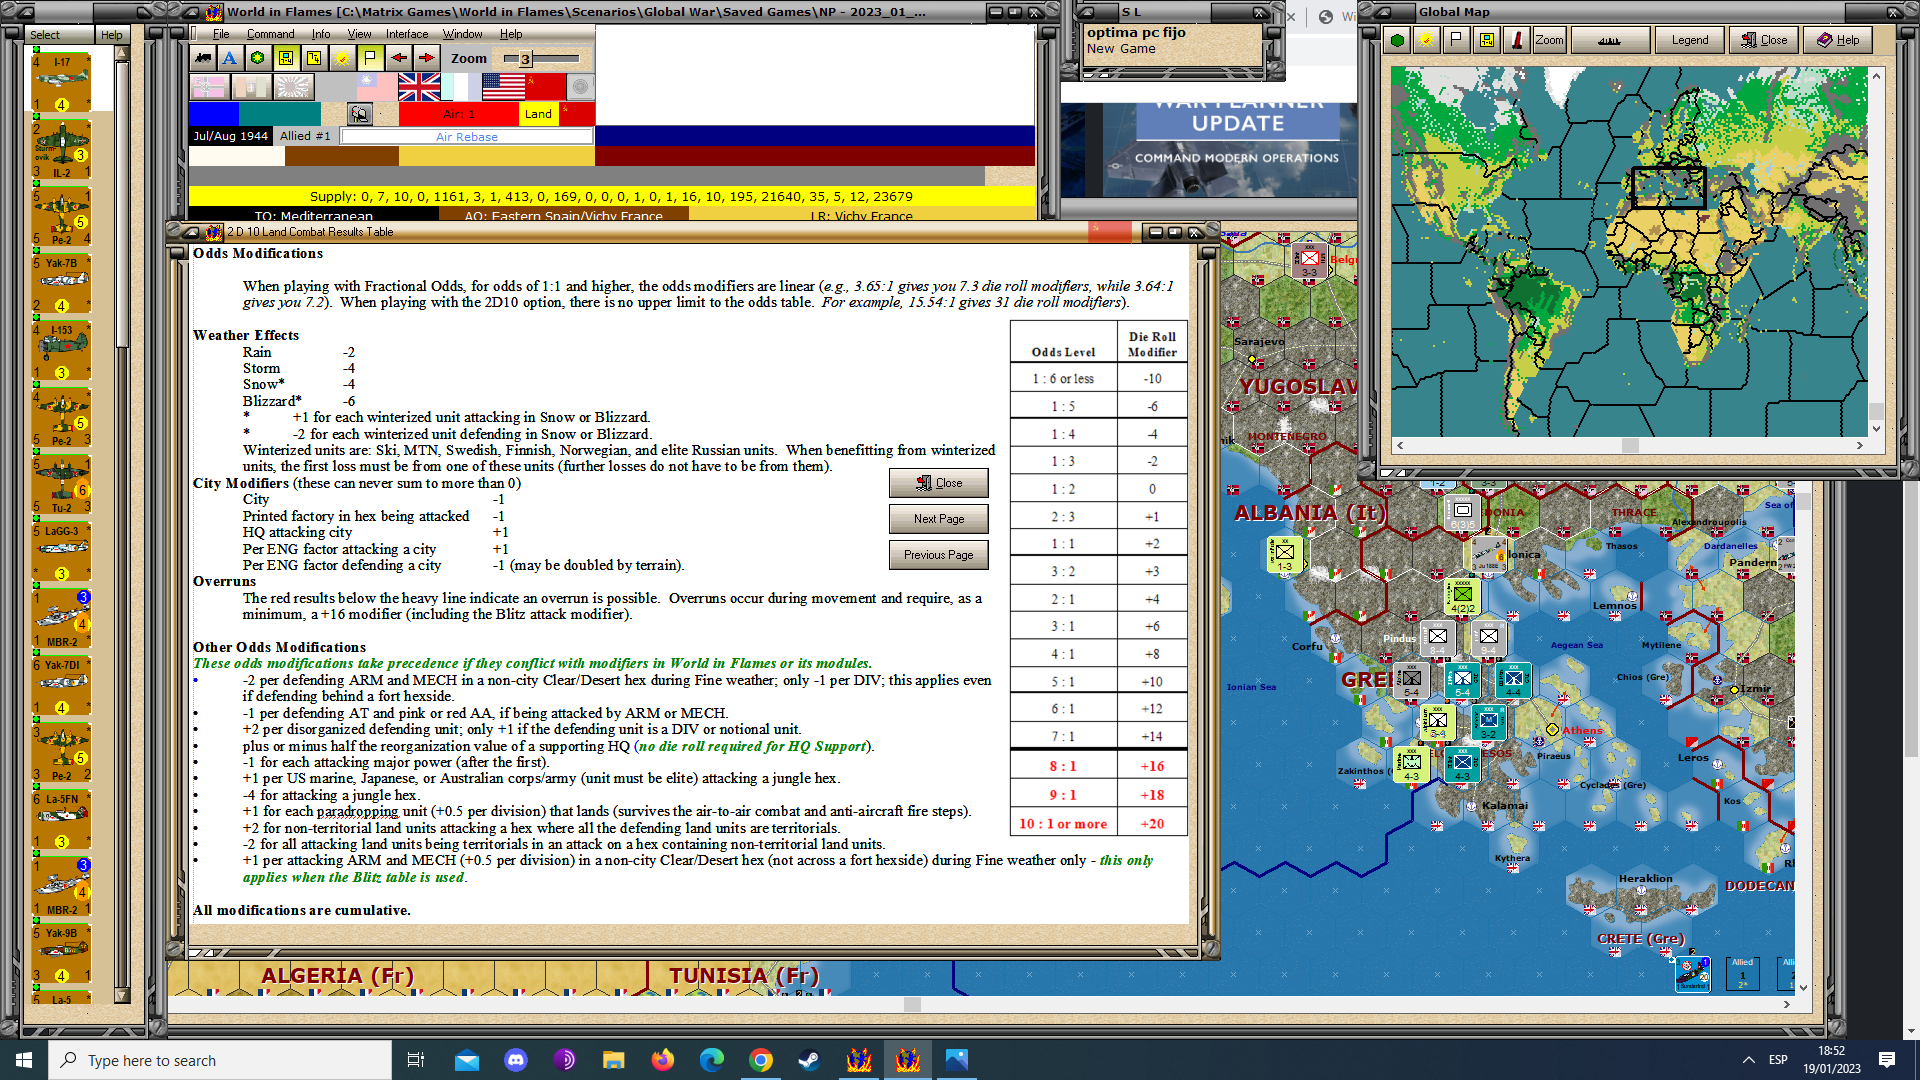The height and width of the screenshot is (1080, 1920).
Task: Click the green hexagon icon in Global Map toolbar
Action: (1398, 40)
